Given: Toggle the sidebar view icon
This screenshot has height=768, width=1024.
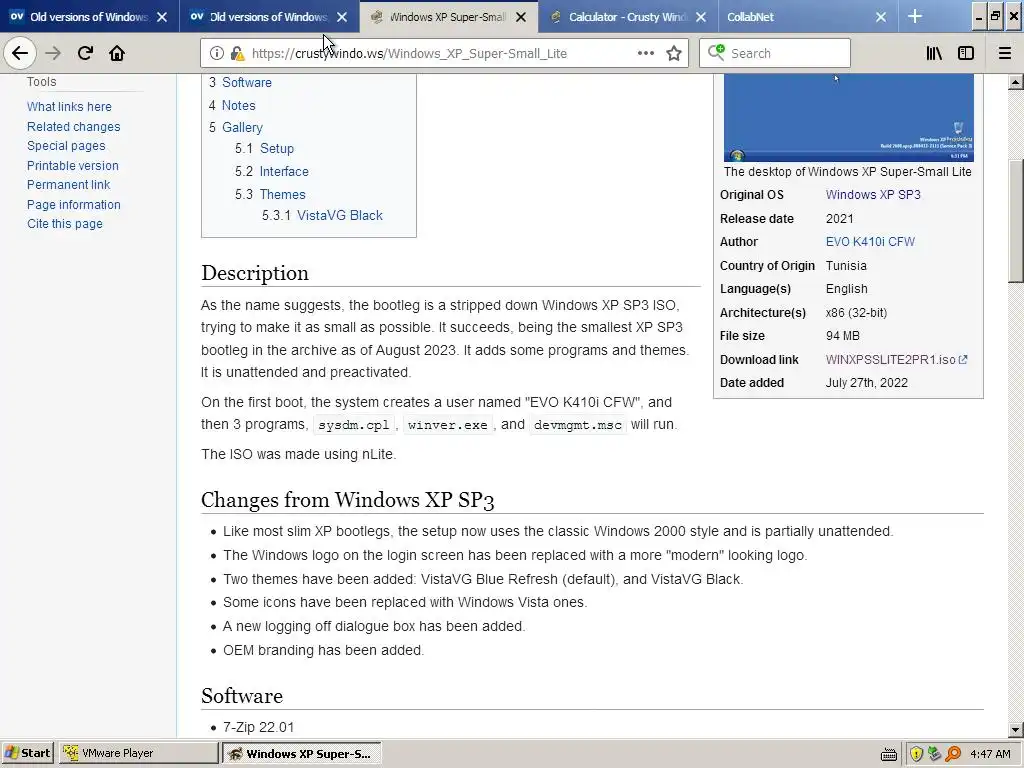Looking at the screenshot, I should pos(966,54).
